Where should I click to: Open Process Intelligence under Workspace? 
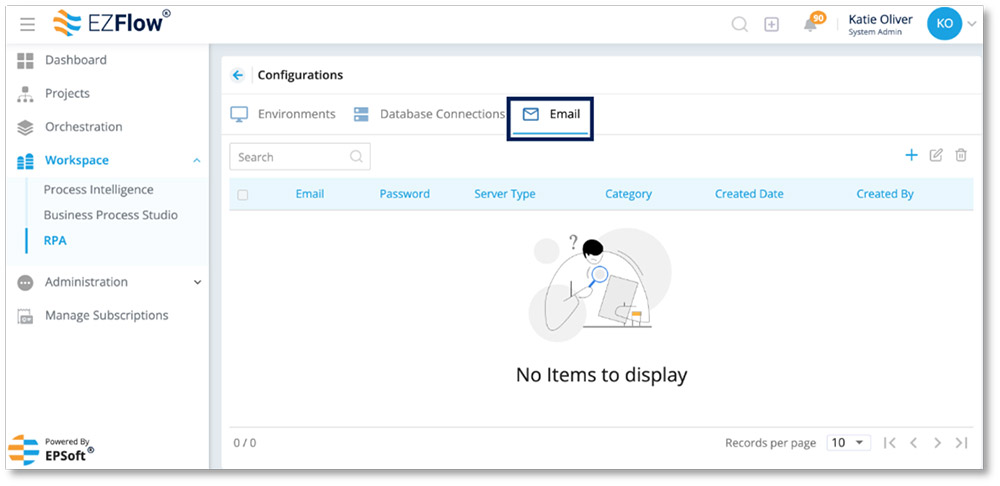pyautogui.click(x=98, y=189)
